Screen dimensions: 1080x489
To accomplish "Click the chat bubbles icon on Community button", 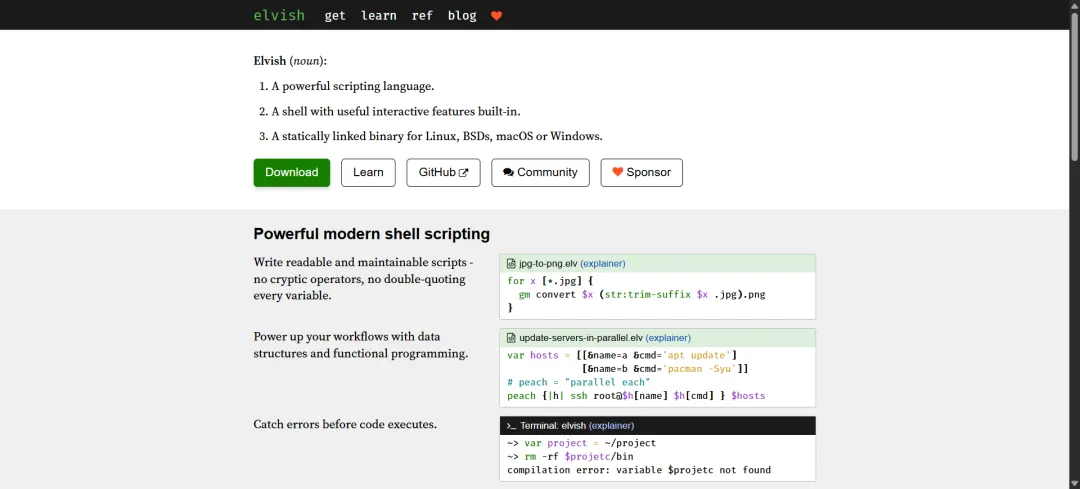I will (x=508, y=173).
